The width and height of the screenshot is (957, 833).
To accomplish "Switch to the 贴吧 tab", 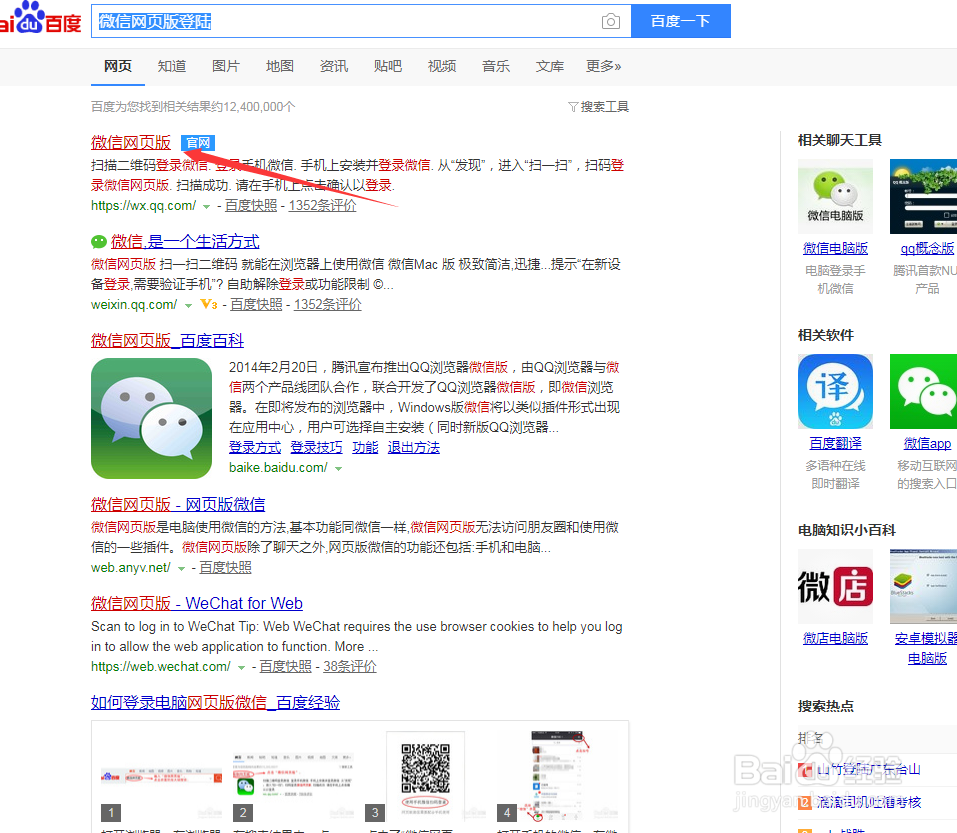I will (388, 66).
